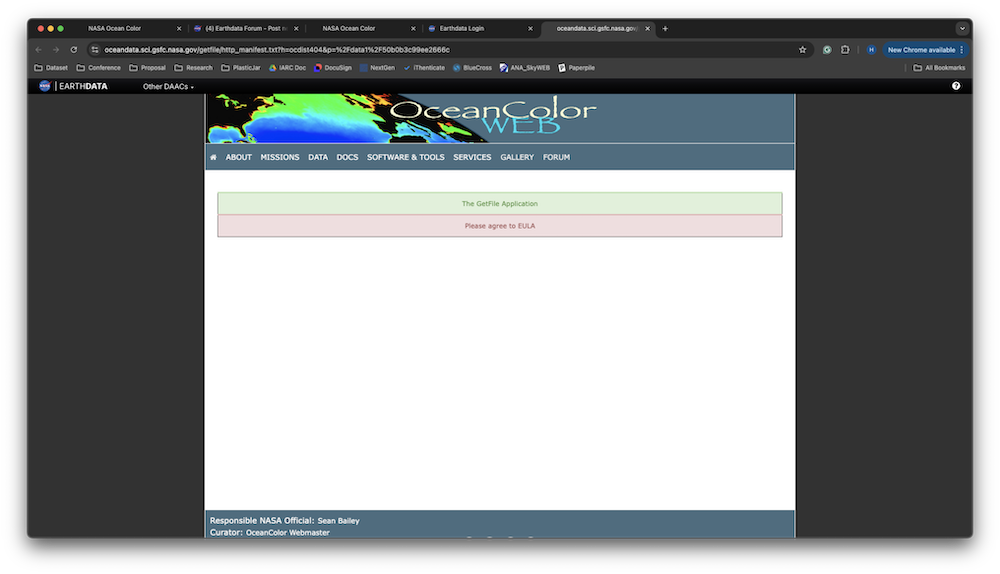This screenshot has height=574, width=1000.
Task: Expand the tab search dropdown
Action: [x=962, y=29]
